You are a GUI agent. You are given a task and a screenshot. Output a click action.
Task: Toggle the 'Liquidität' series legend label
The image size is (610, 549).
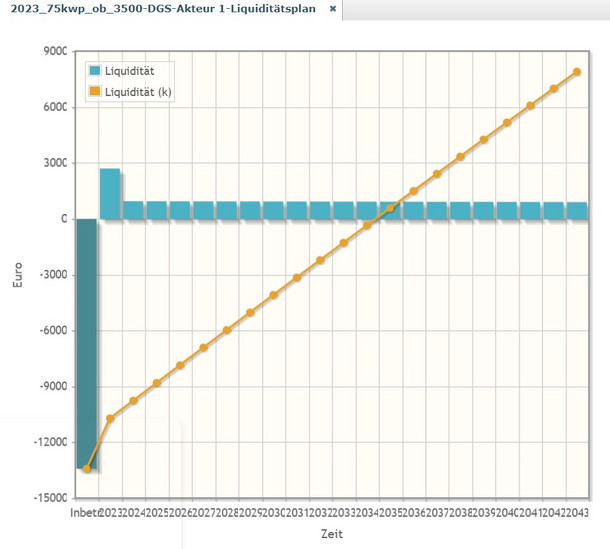click(x=129, y=71)
